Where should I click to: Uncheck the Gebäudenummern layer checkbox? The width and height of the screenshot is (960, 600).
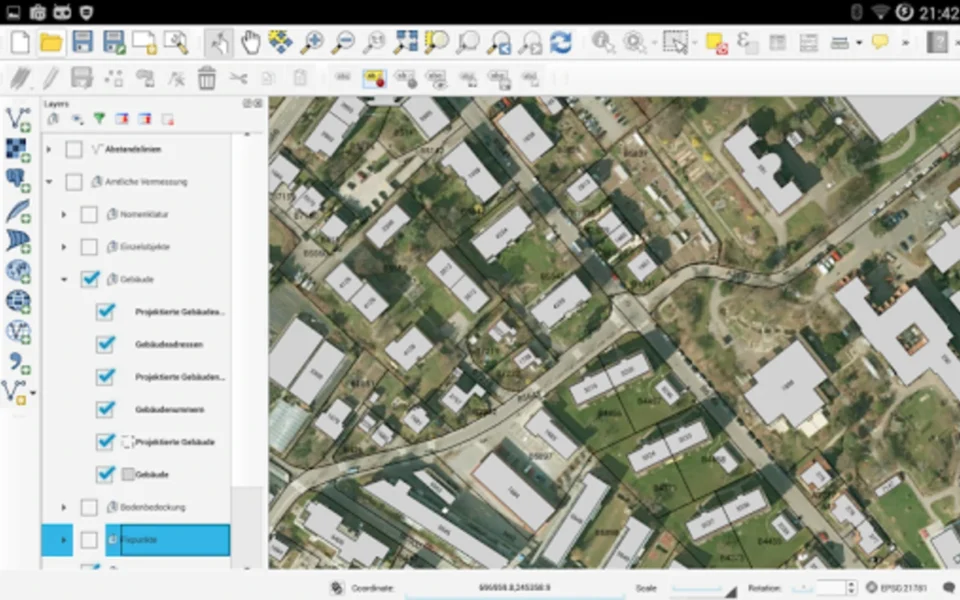tap(105, 409)
